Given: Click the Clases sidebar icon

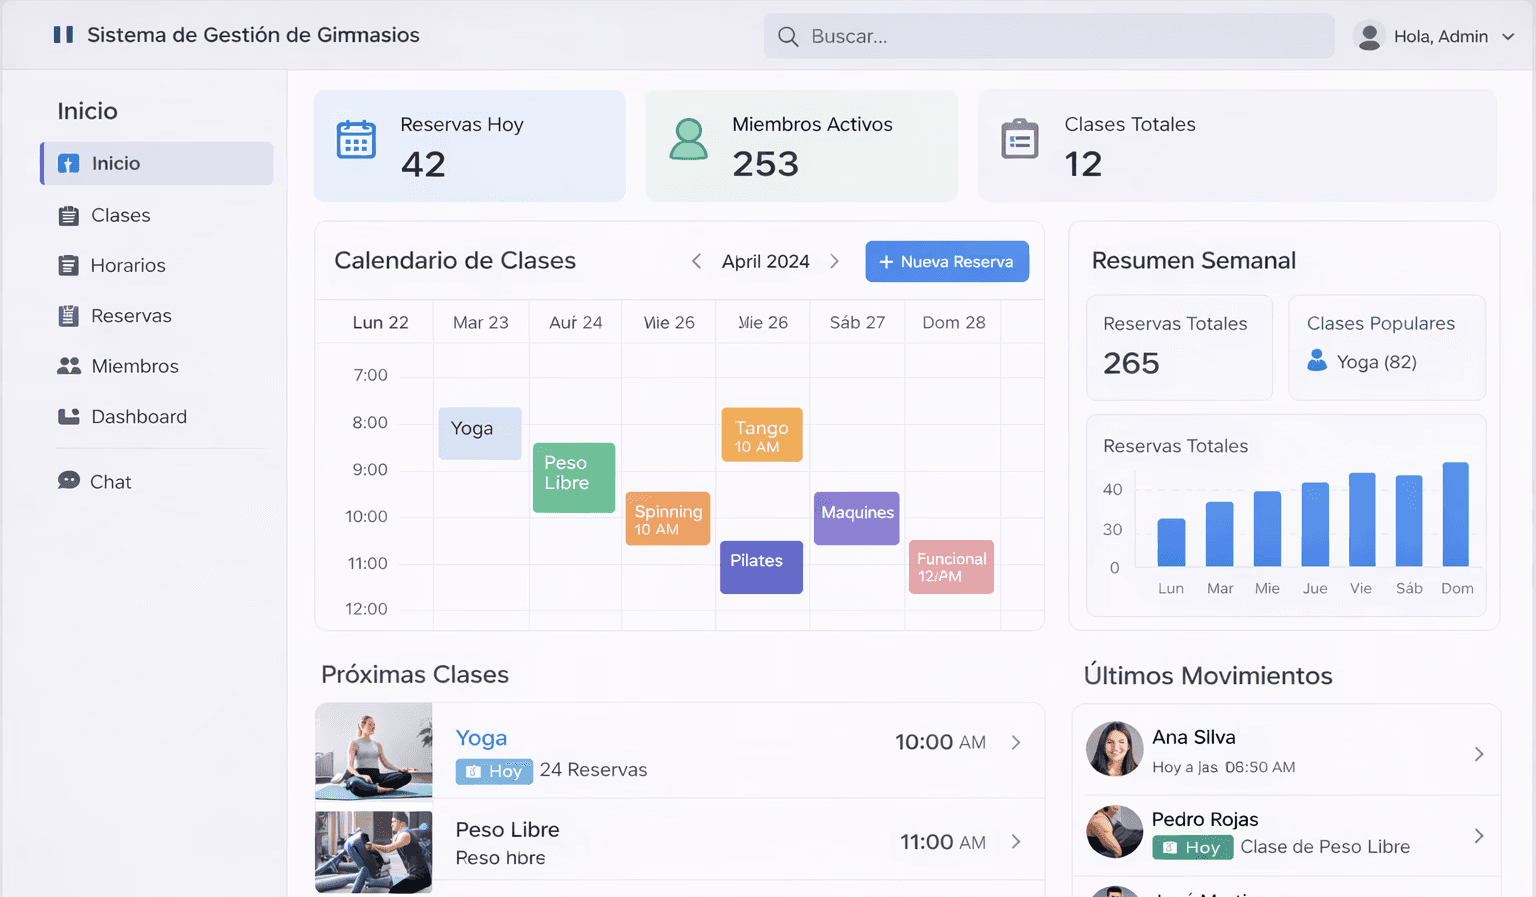Looking at the screenshot, I should 68,216.
